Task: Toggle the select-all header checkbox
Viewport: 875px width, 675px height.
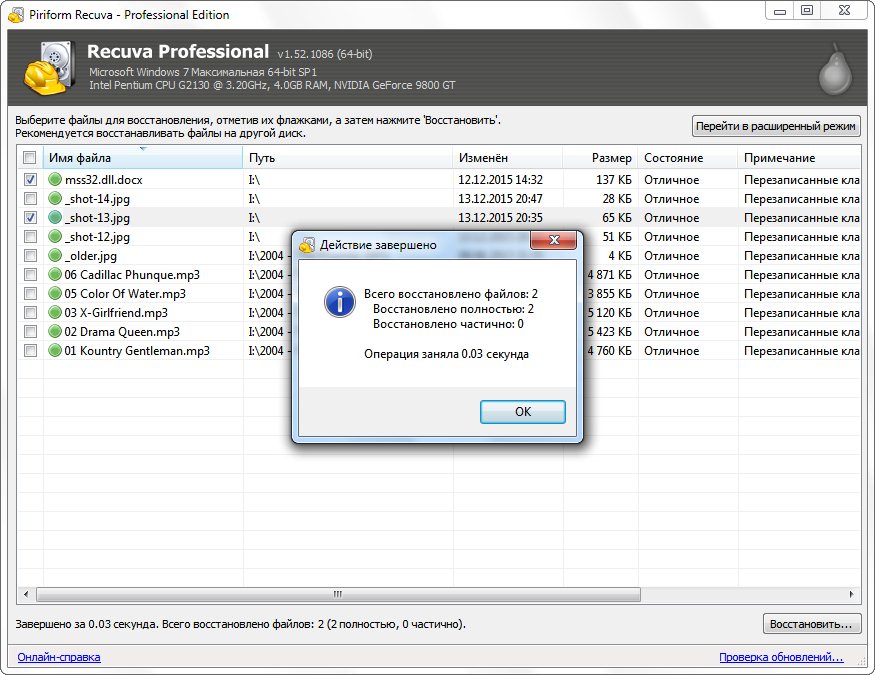Action: 30,158
